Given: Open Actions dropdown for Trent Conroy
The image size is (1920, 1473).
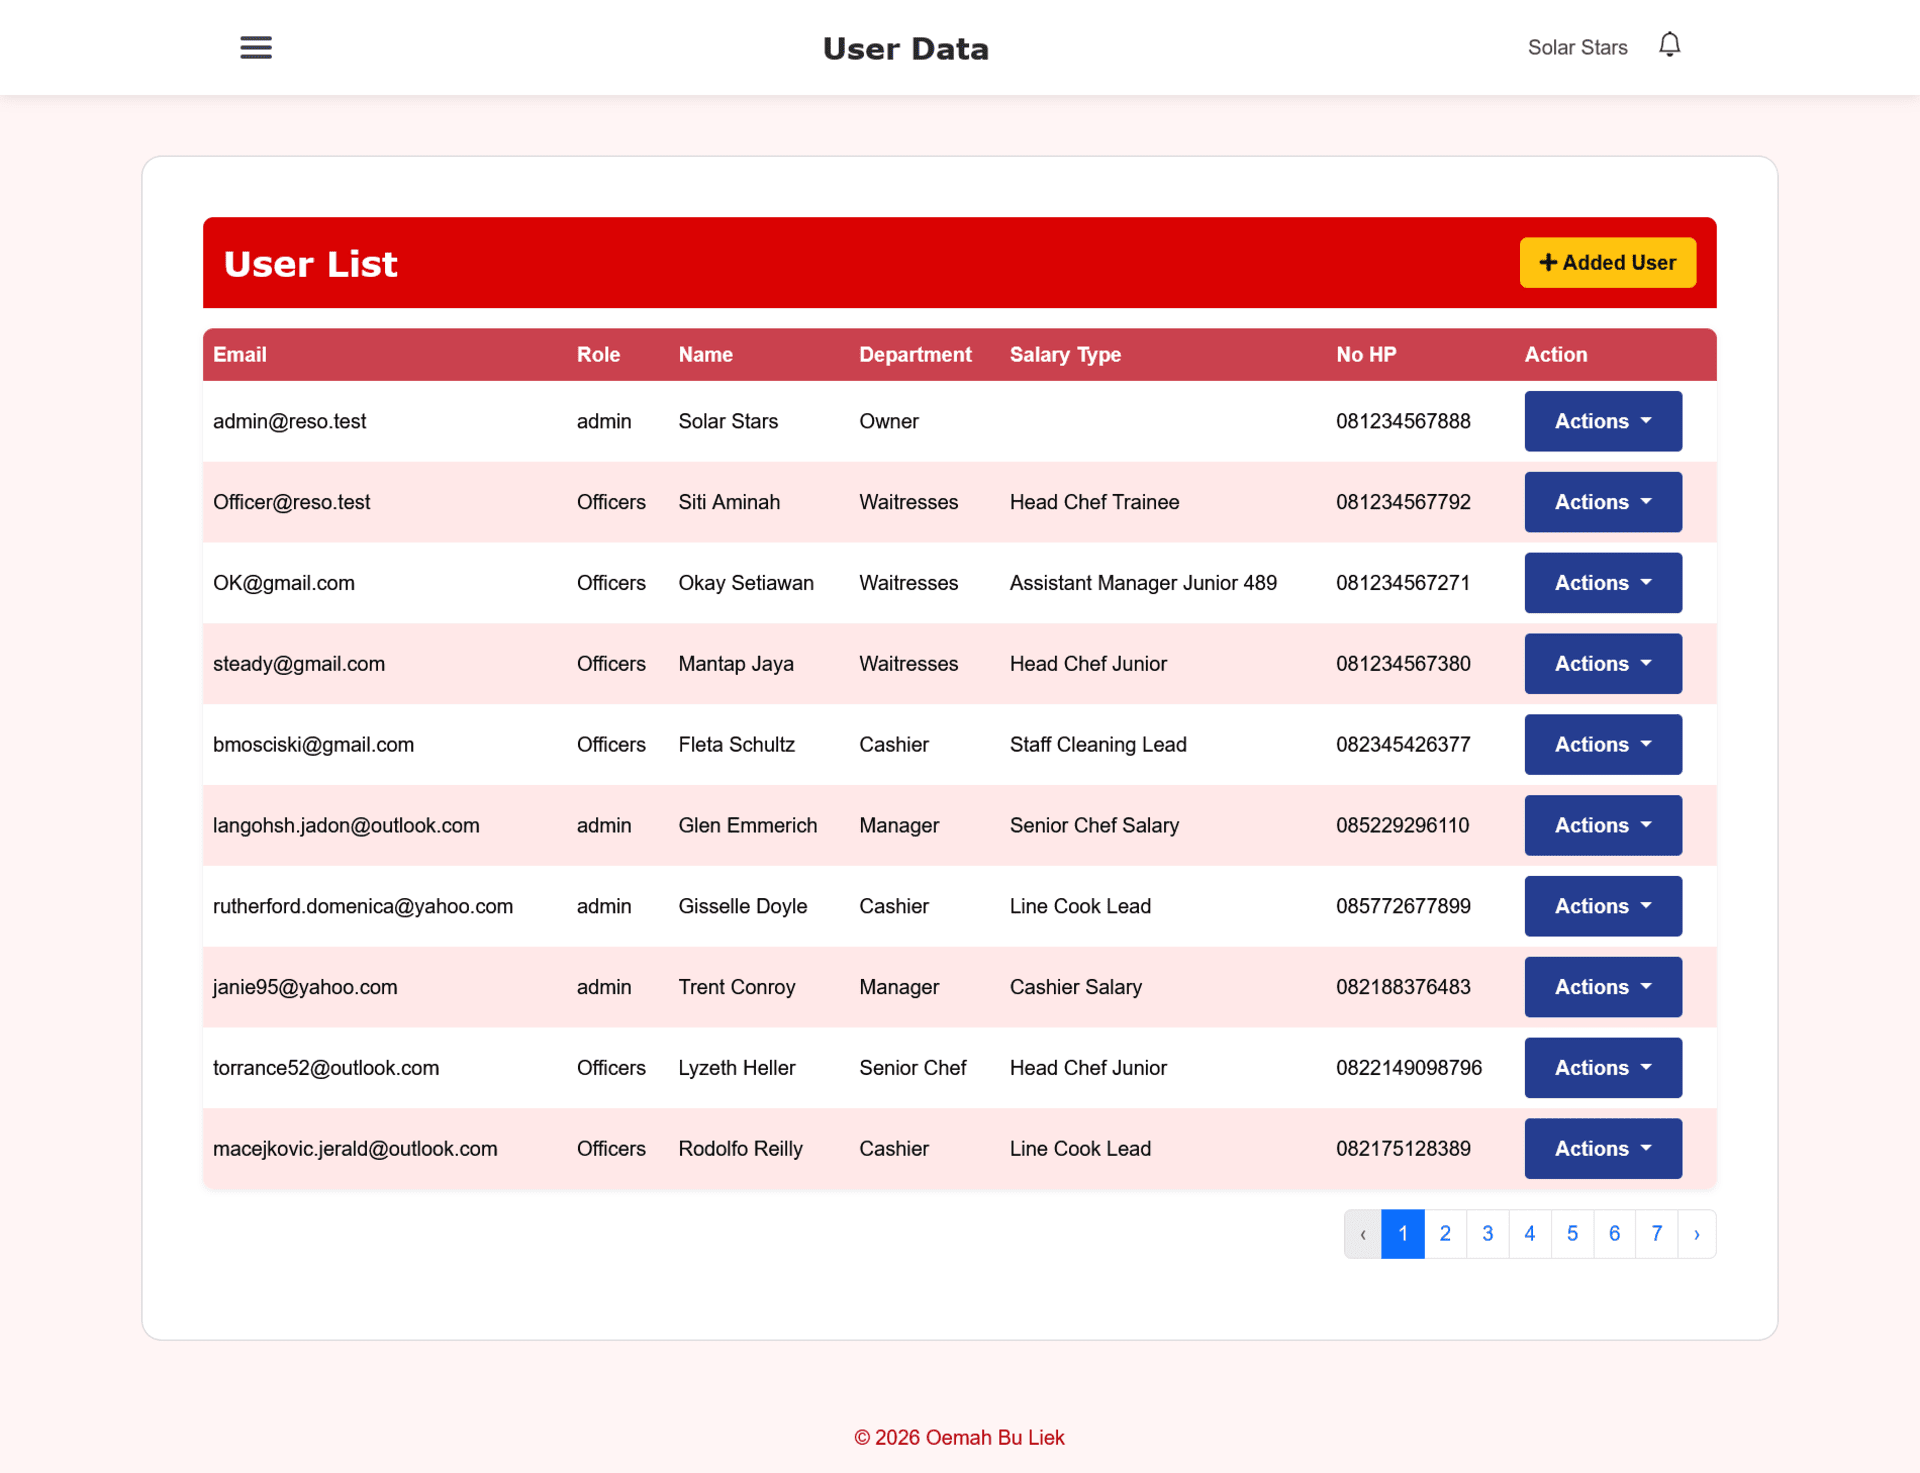Looking at the screenshot, I should point(1602,987).
